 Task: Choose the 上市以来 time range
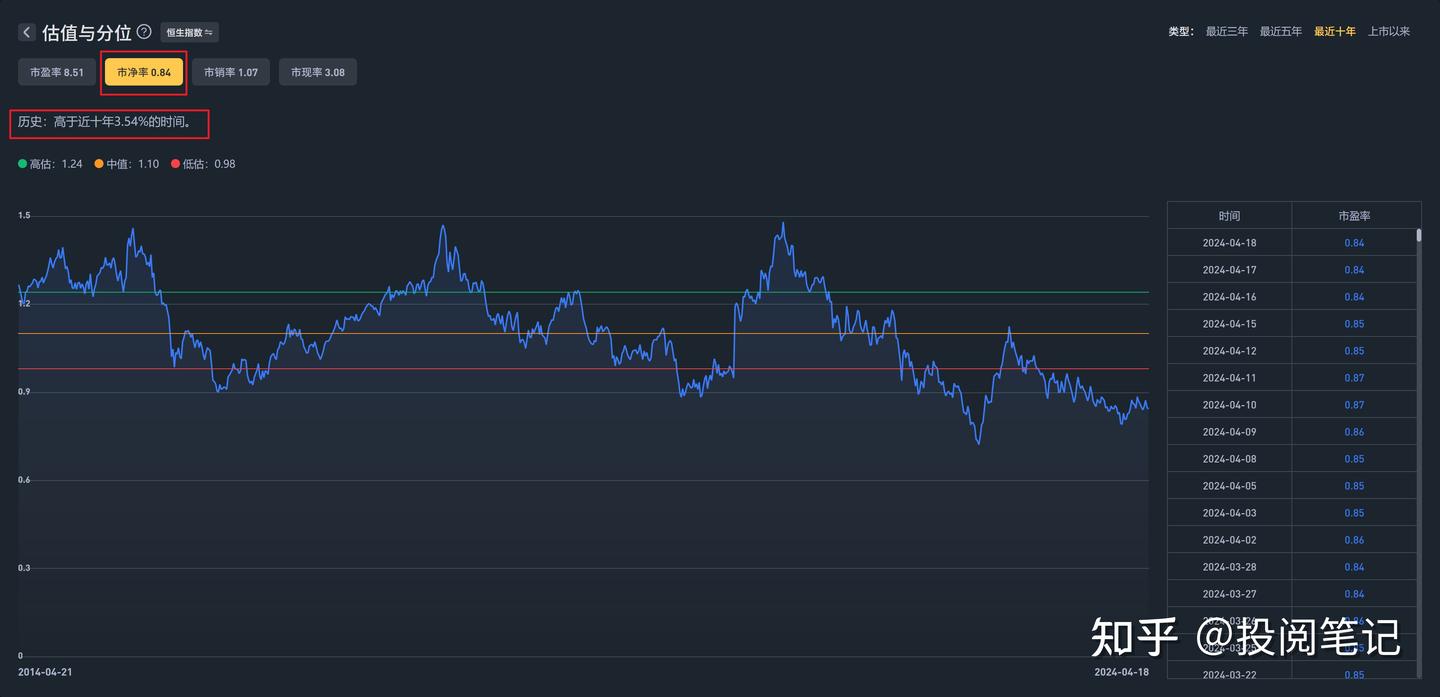tap(1389, 32)
